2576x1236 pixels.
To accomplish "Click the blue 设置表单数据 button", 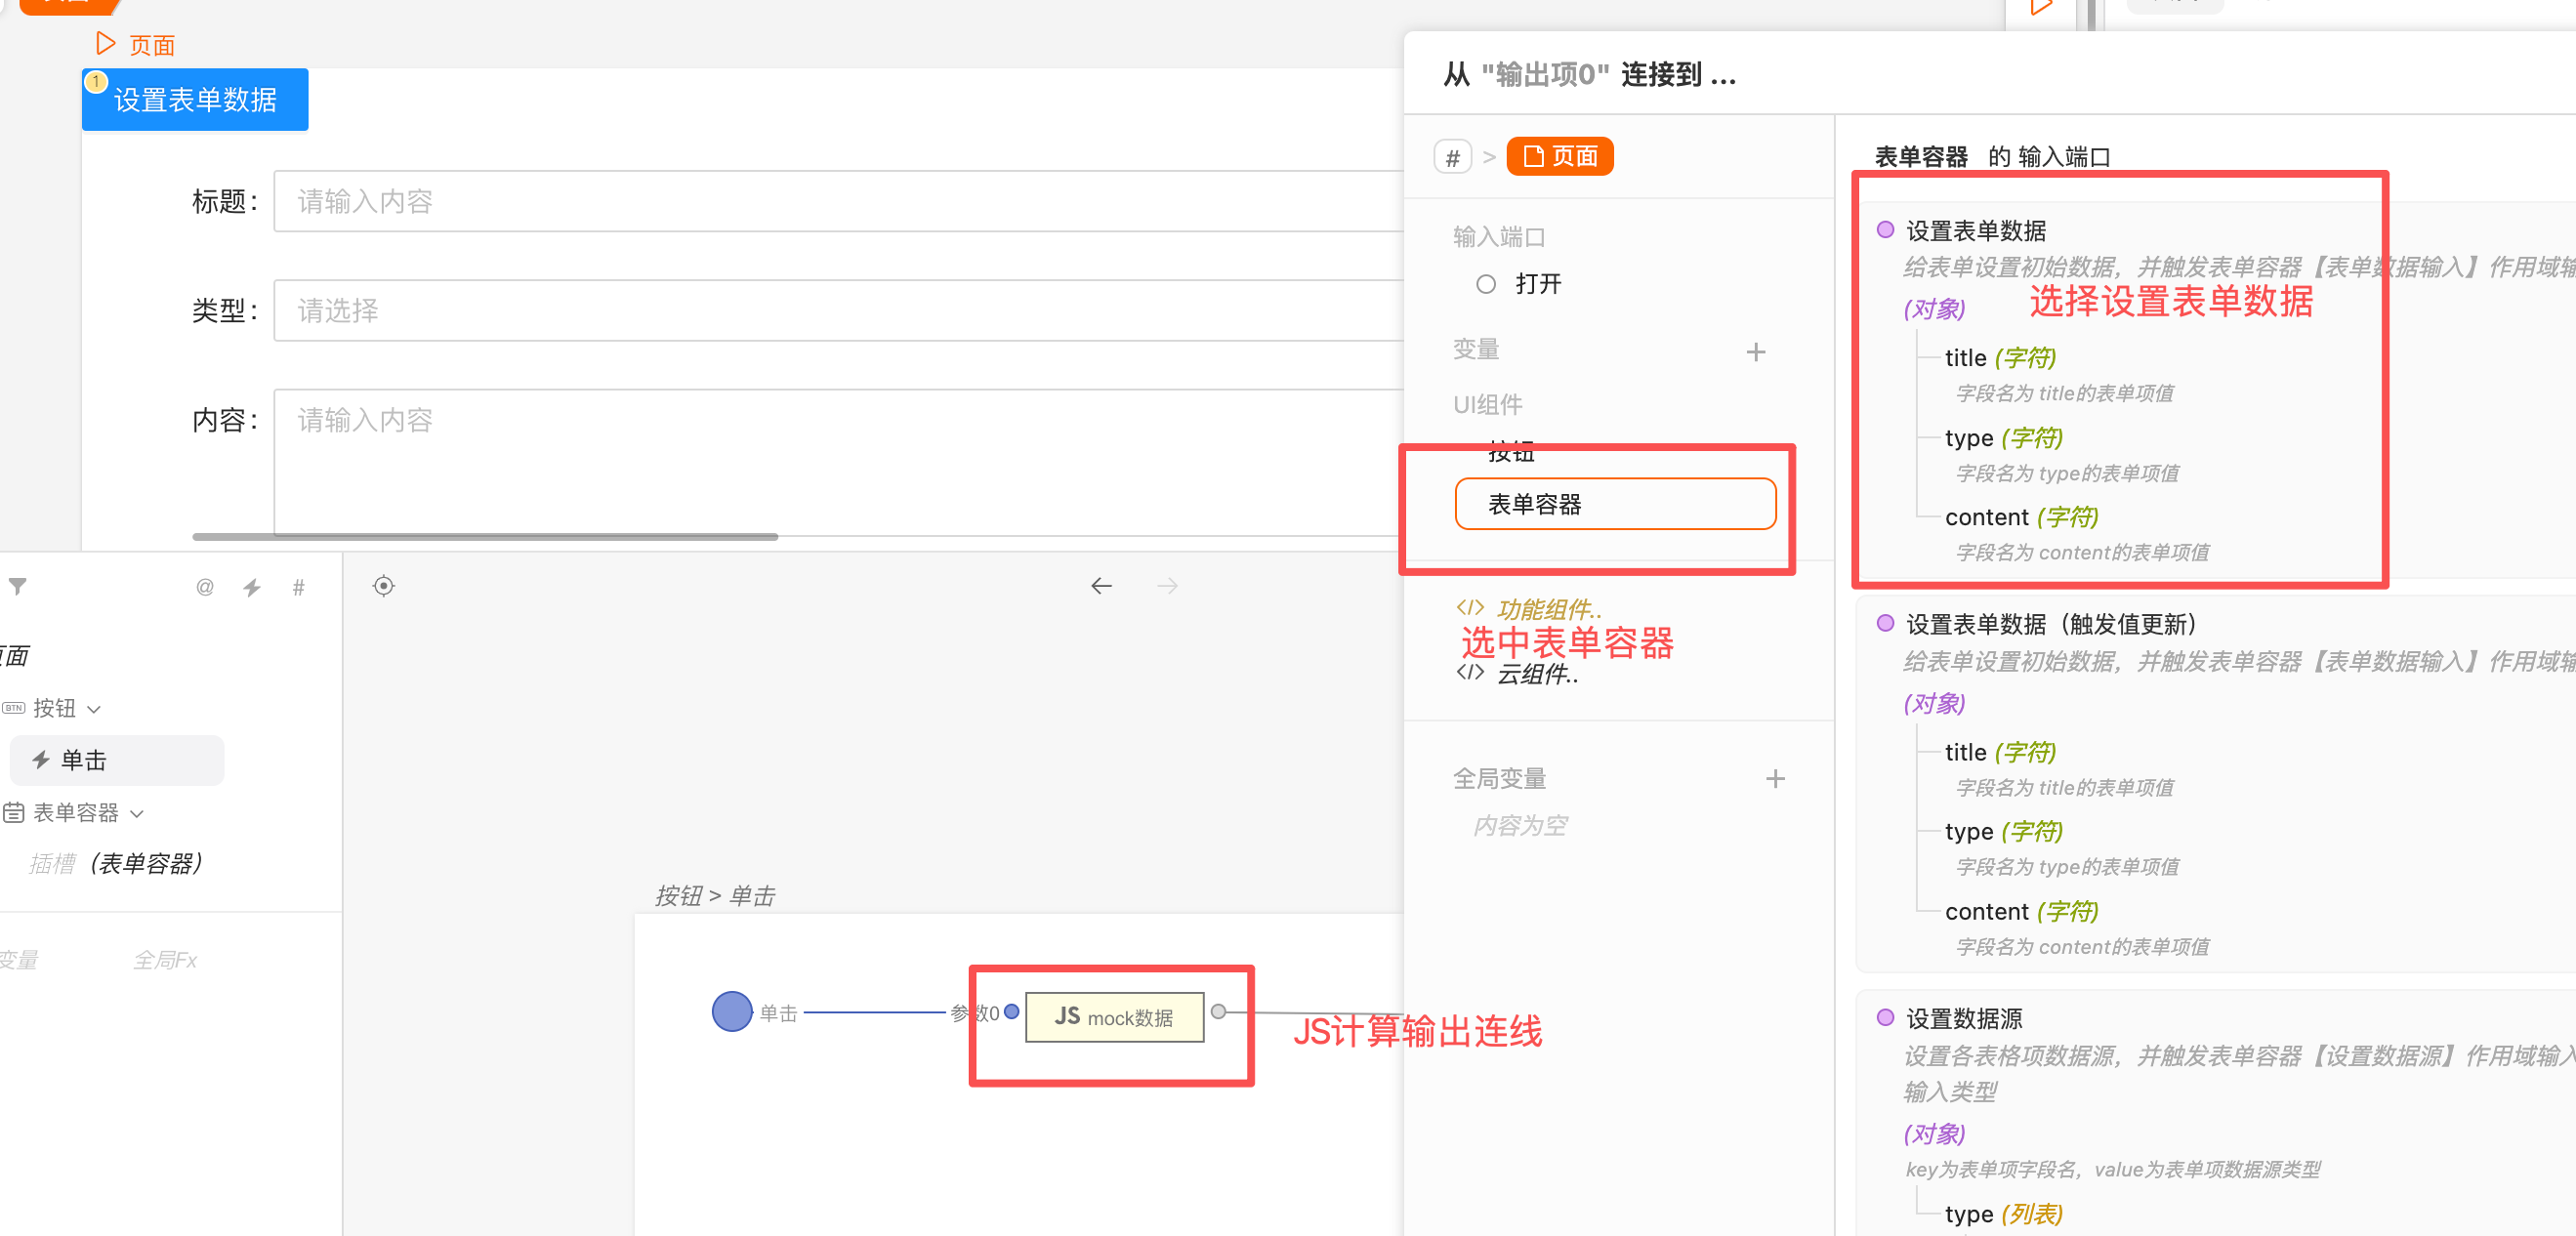I will [x=195, y=100].
